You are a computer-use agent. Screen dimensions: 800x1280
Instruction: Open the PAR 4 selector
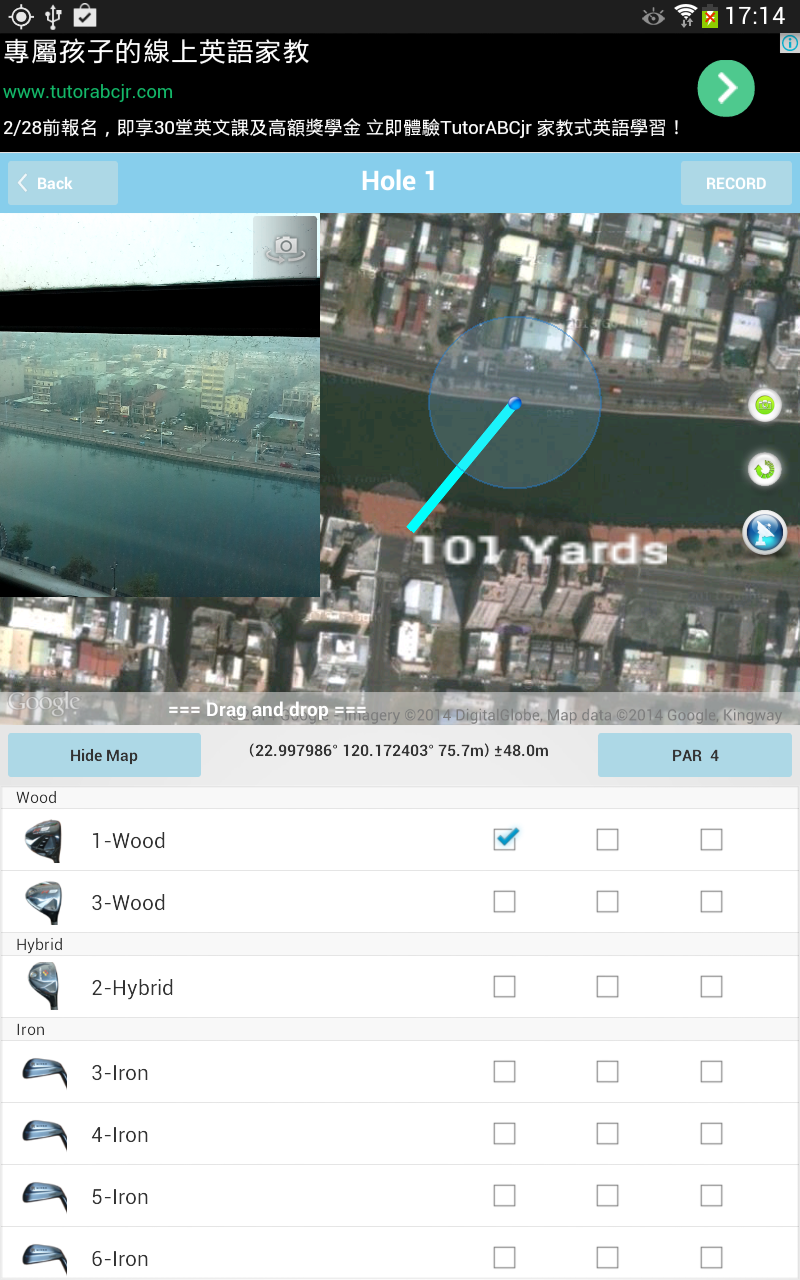pyautogui.click(x=695, y=755)
